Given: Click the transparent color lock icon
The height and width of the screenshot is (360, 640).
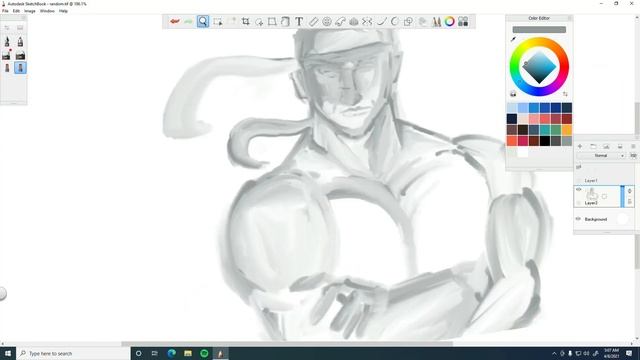Looking at the screenshot, I should tap(513, 94).
